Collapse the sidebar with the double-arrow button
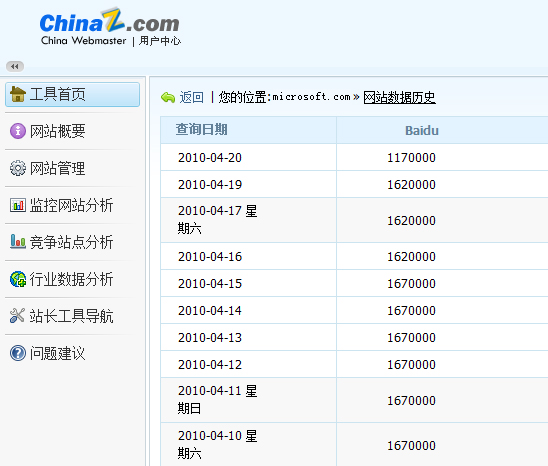This screenshot has width=548, height=466. pyautogui.click(x=15, y=66)
